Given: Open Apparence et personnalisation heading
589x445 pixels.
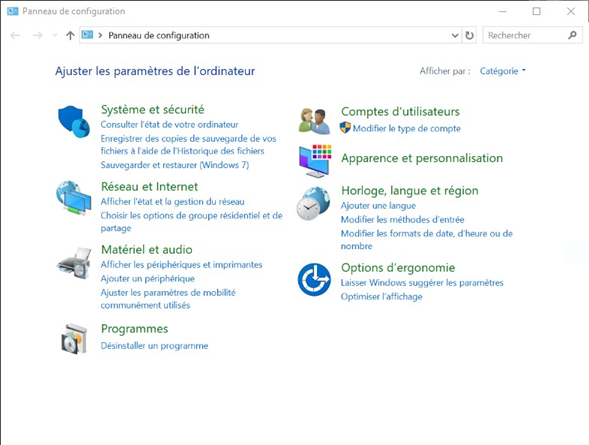Looking at the screenshot, I should tap(422, 158).
